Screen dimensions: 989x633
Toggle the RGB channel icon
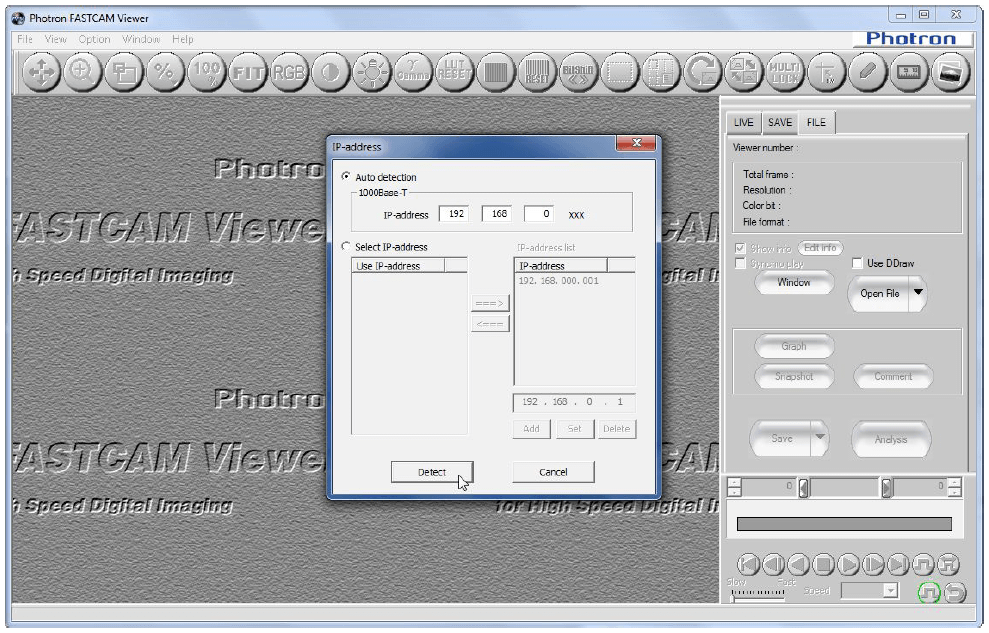(x=288, y=73)
